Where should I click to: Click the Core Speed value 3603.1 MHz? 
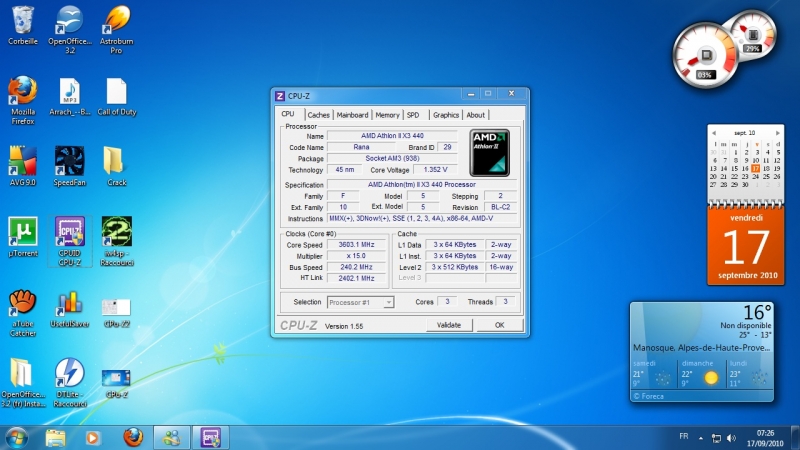[356, 244]
